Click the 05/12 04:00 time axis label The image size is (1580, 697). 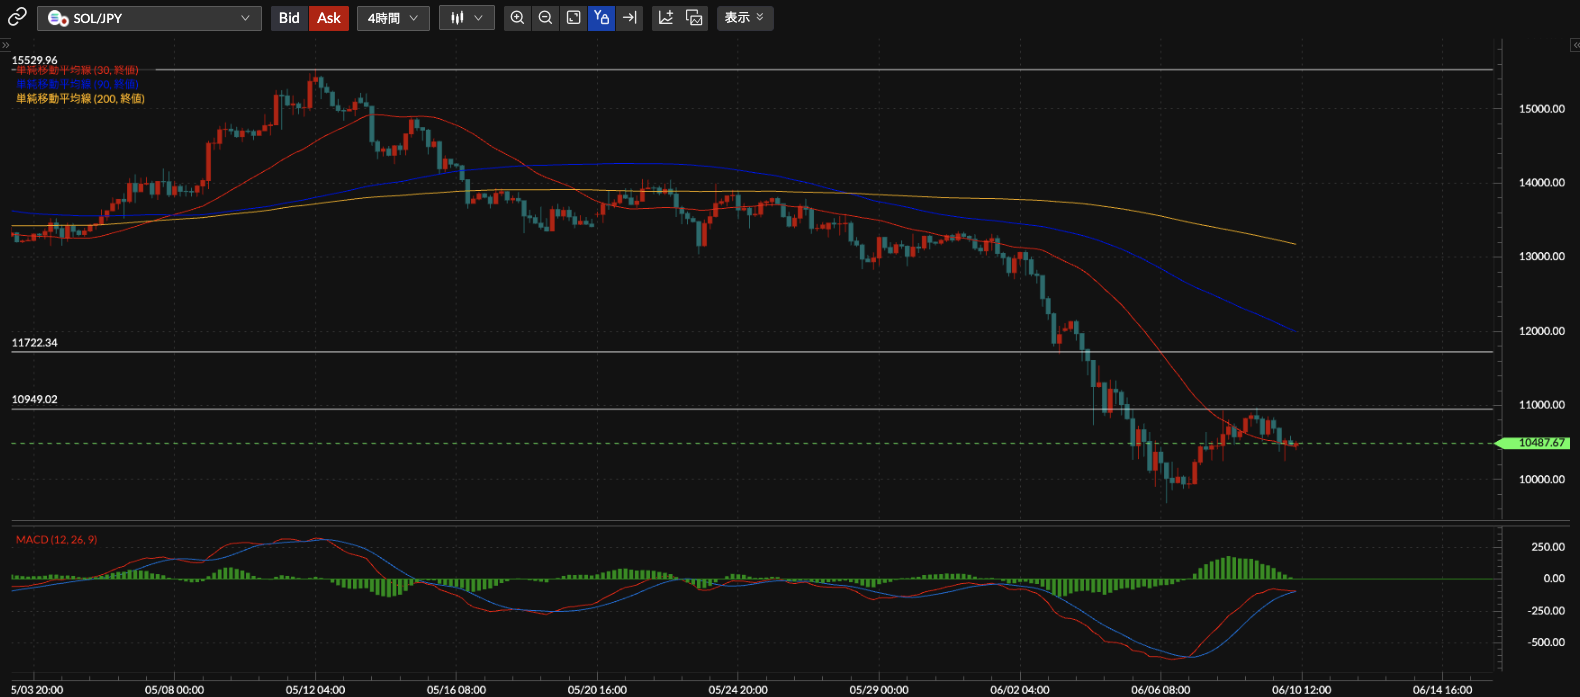(315, 690)
